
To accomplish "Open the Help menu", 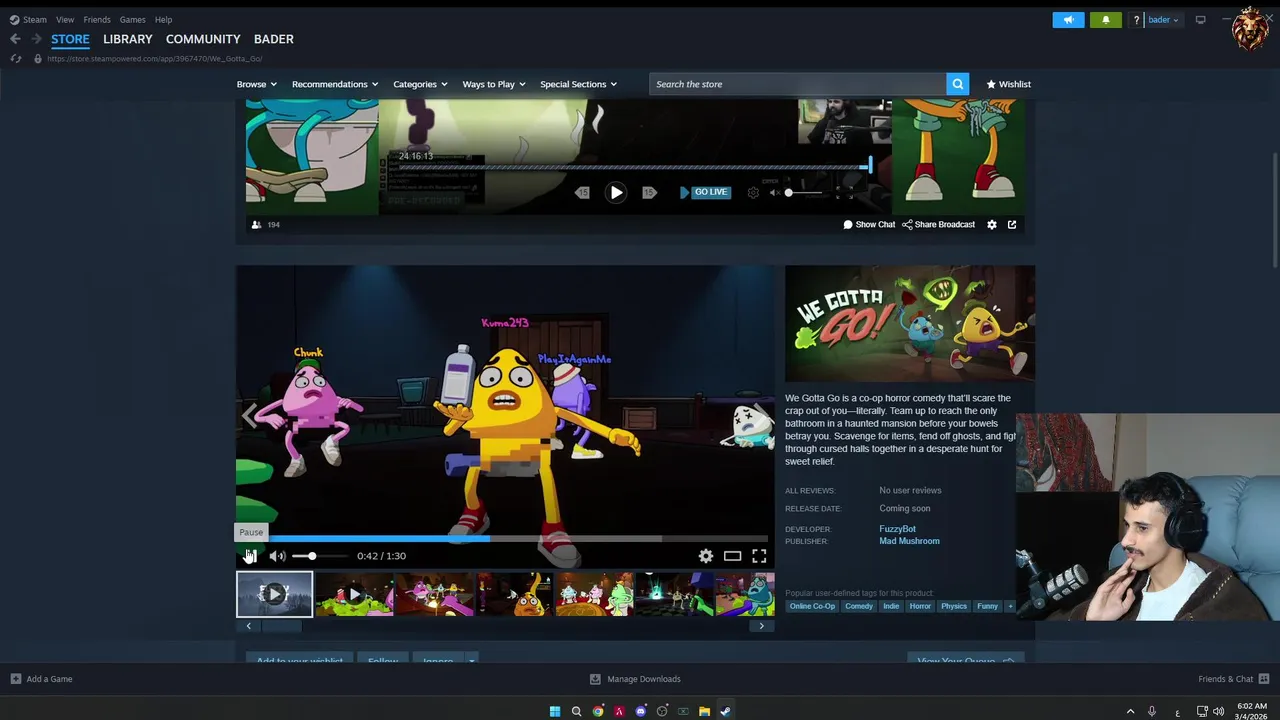I will pos(163,19).
